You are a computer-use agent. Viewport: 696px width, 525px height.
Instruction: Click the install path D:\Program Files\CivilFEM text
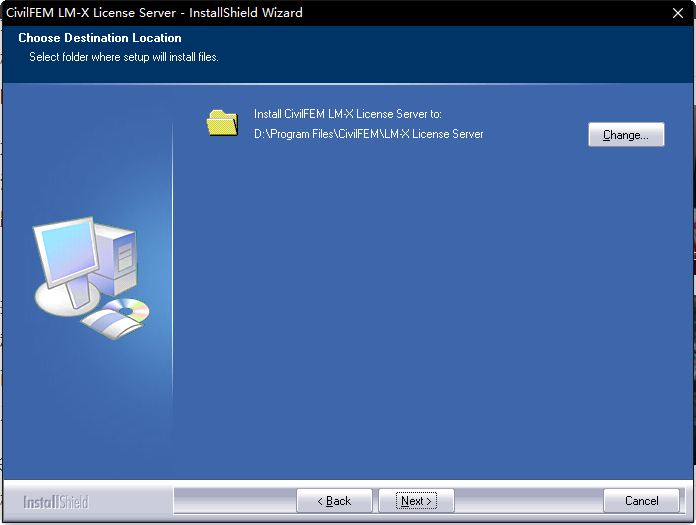coord(368,134)
